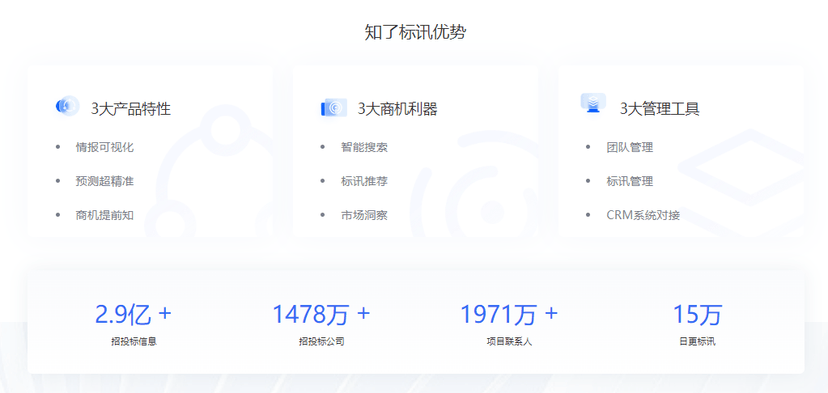828x393 pixels.
Task: Click the 智能搜索 list item
Action: (x=364, y=147)
